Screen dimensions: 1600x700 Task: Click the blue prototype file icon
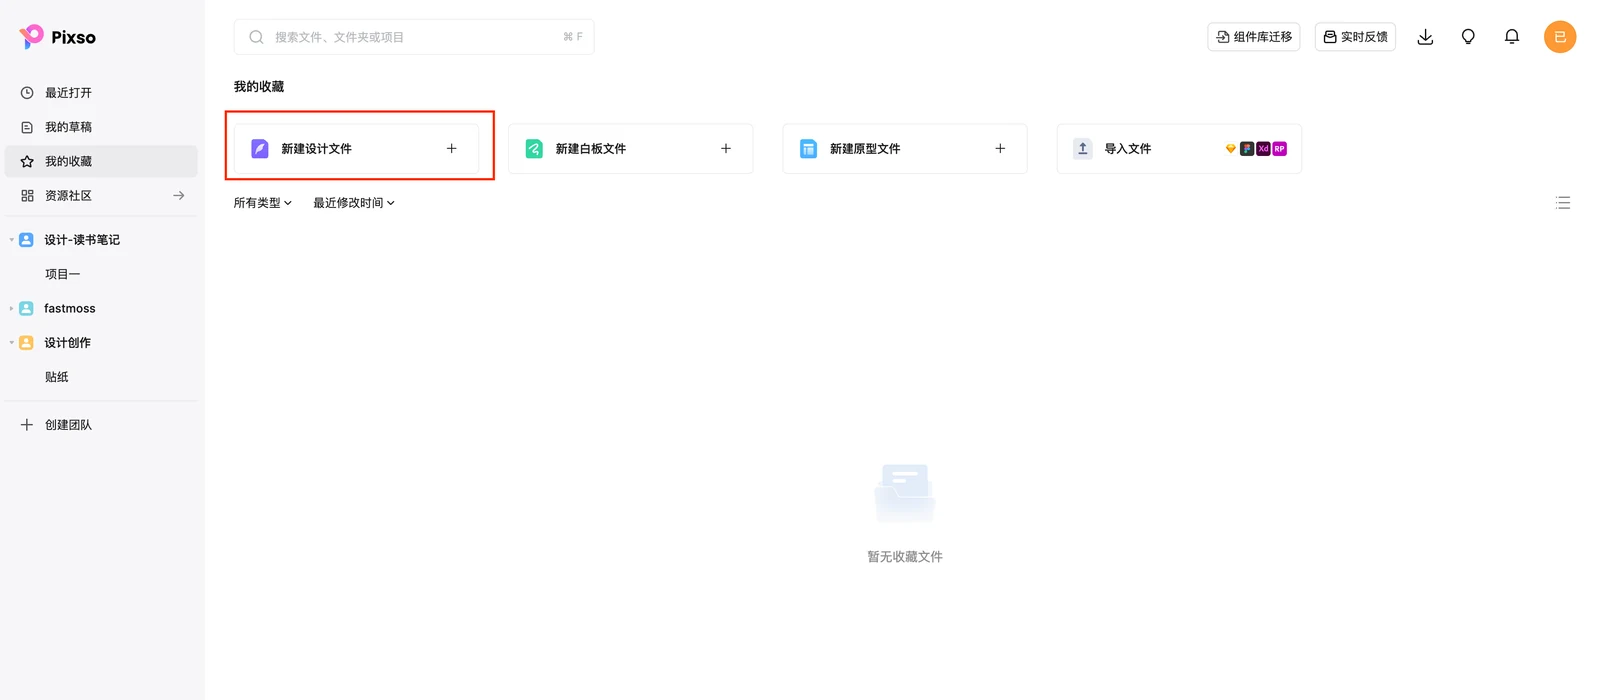[x=808, y=149]
